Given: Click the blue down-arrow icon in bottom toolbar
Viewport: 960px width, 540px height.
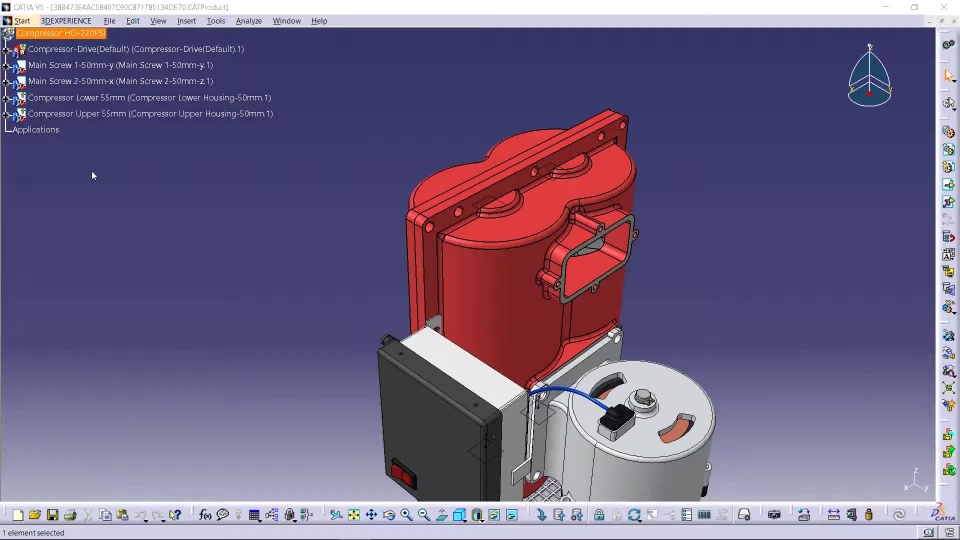Looking at the screenshot, I should (541, 515).
